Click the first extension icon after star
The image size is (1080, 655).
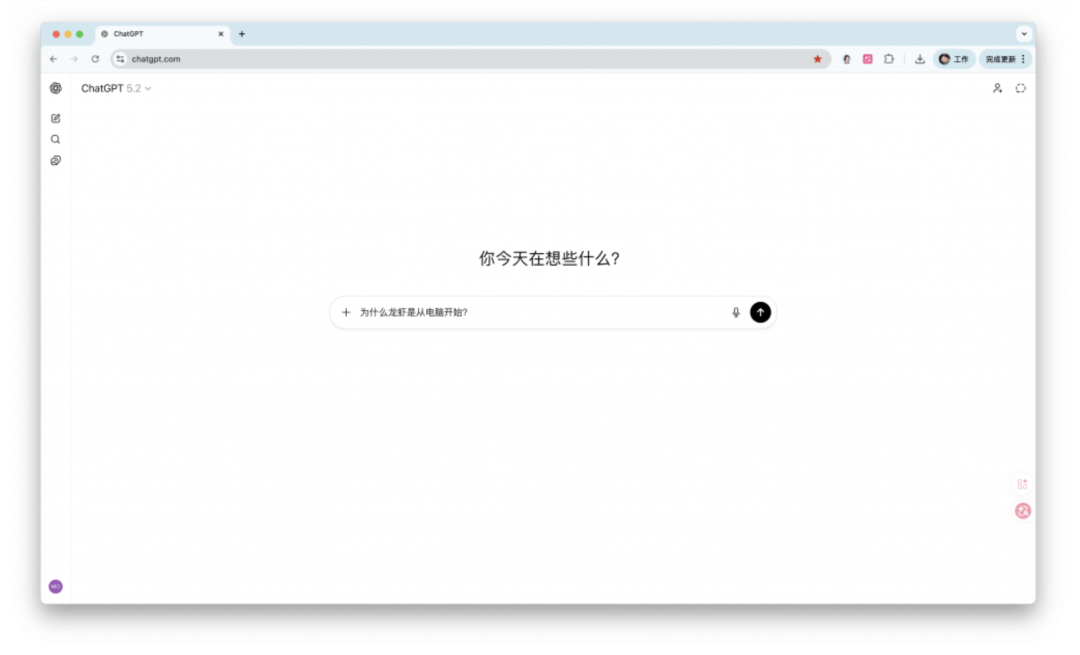[847, 59]
